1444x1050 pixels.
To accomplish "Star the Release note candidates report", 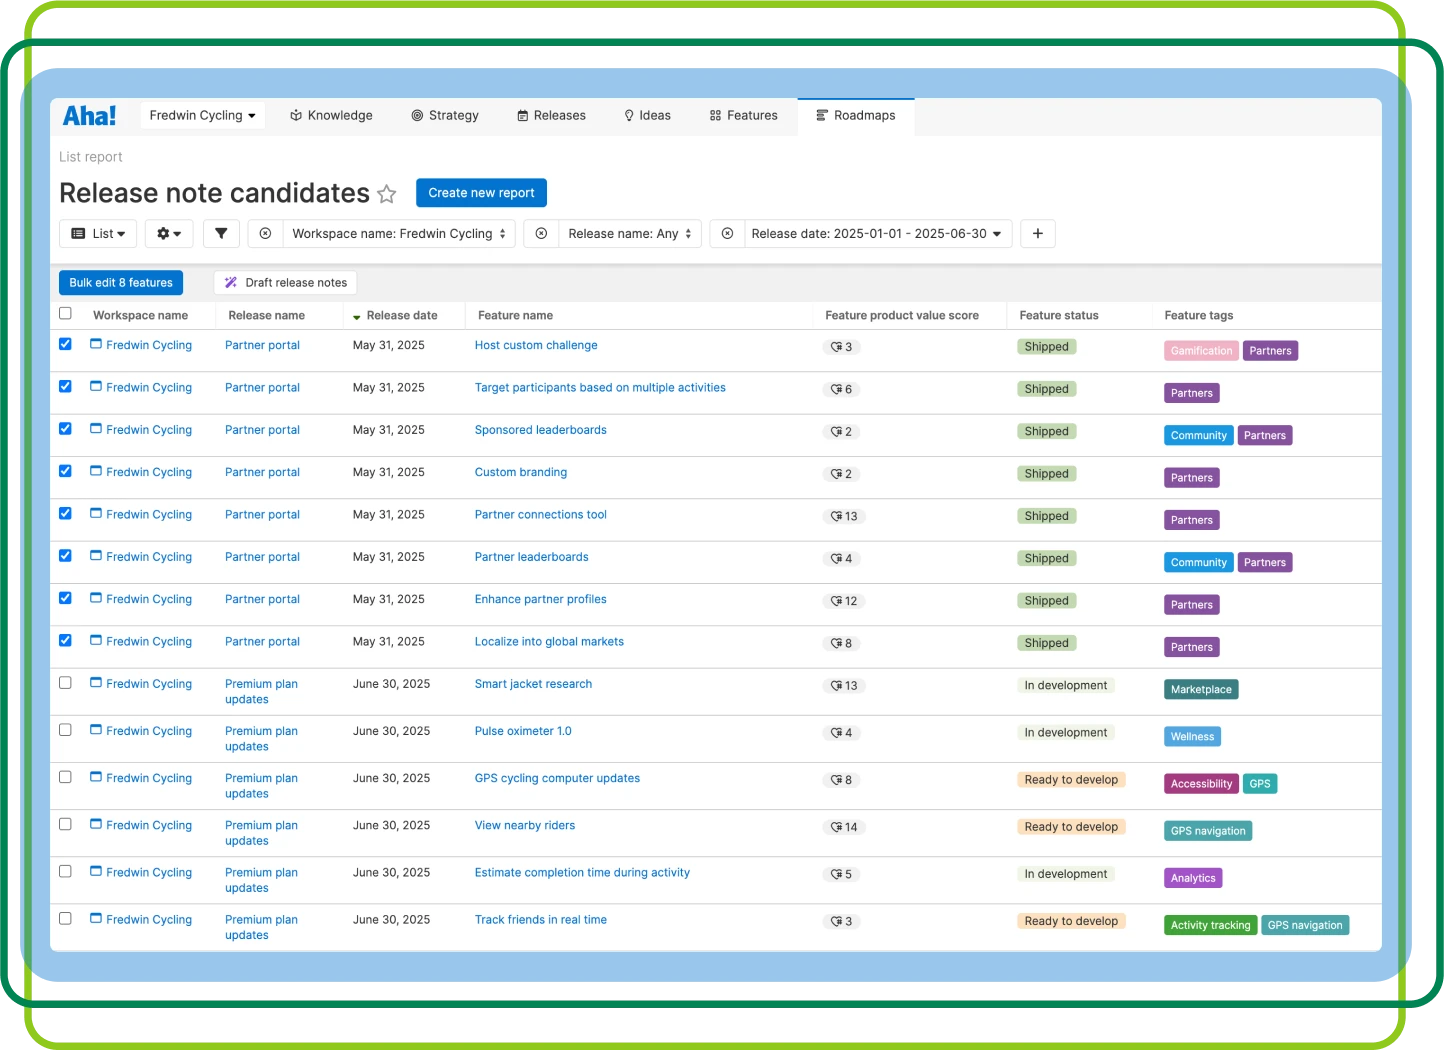I will tap(387, 194).
